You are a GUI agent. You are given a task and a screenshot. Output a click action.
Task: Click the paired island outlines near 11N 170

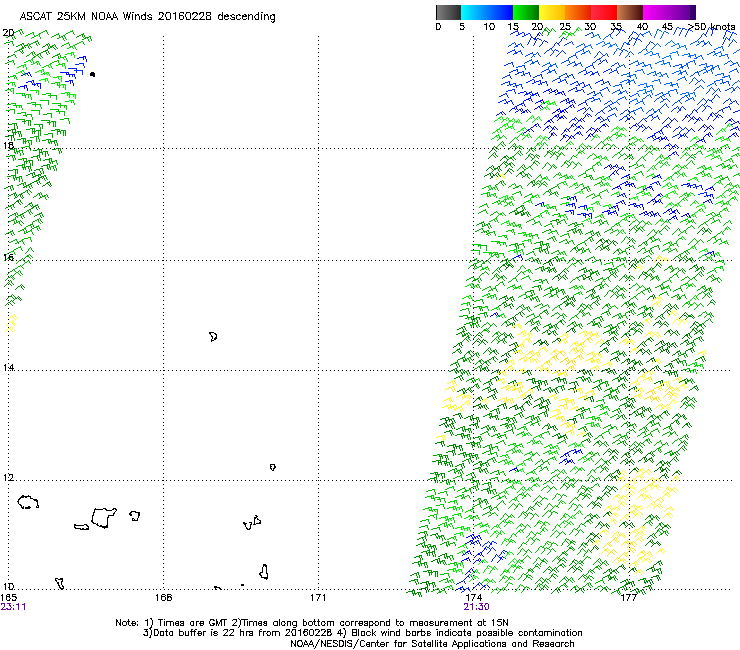(x=252, y=523)
